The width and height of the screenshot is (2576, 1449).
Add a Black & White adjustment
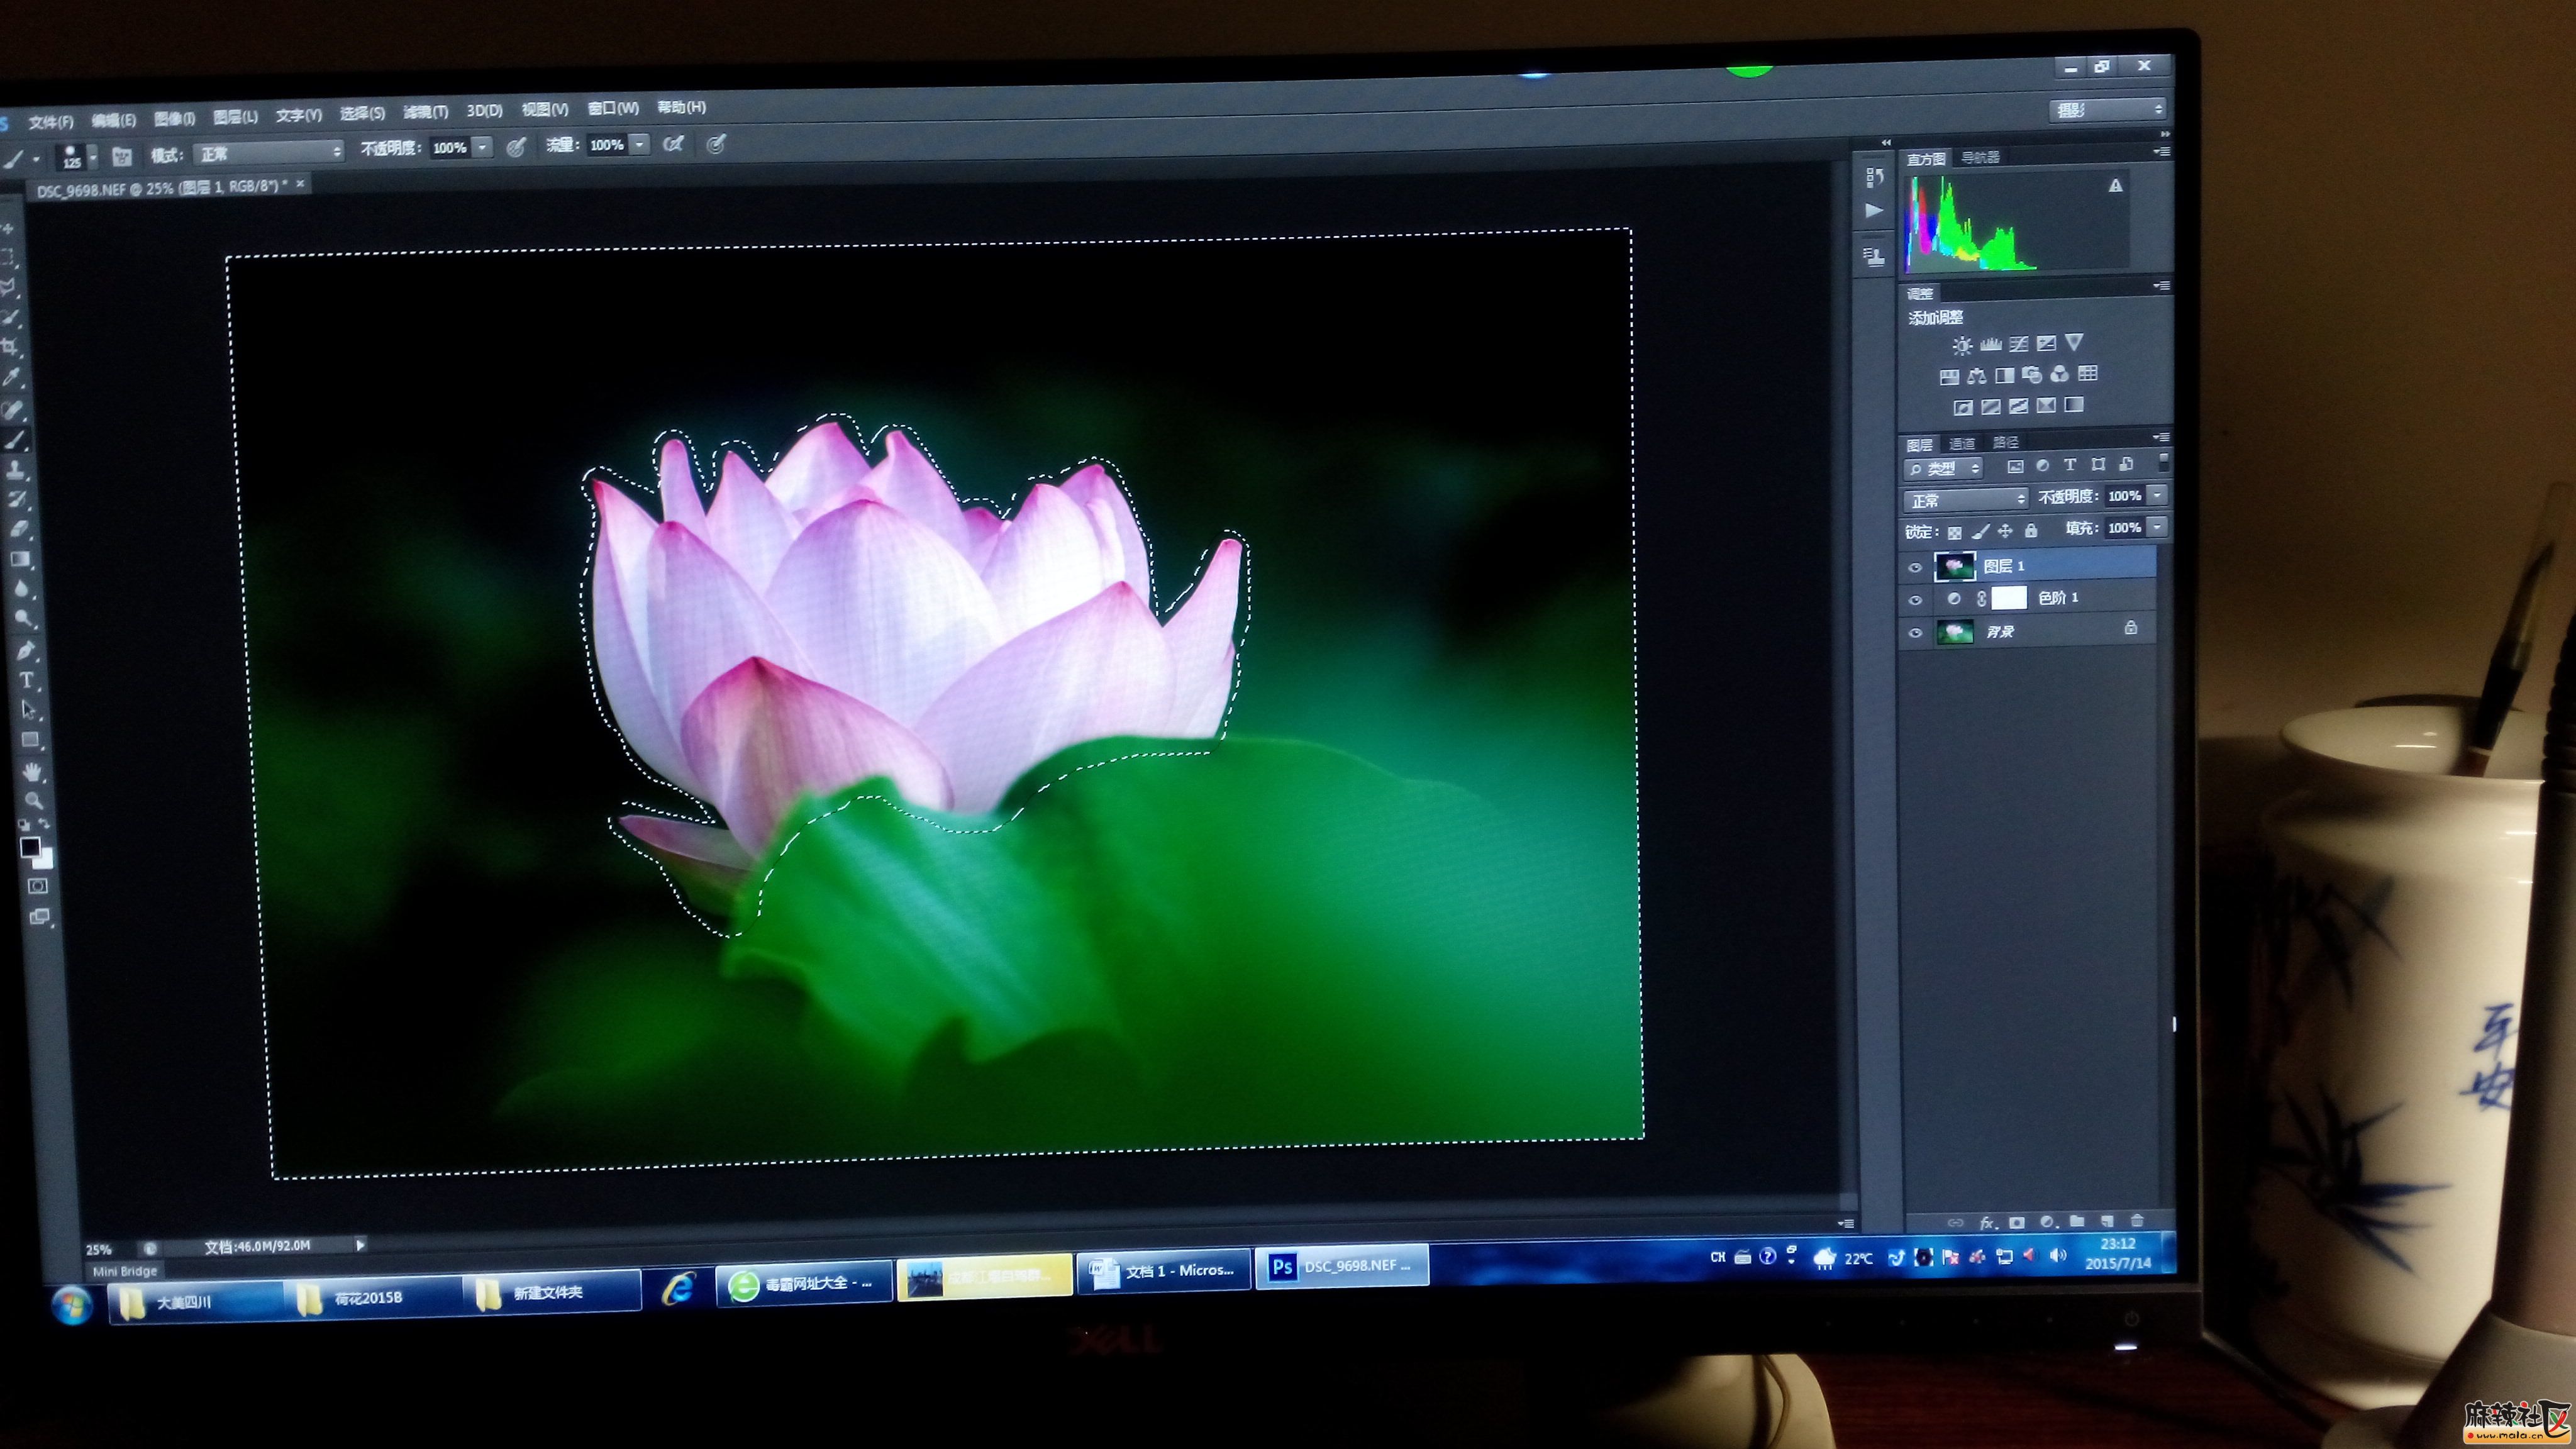click(x=2005, y=375)
